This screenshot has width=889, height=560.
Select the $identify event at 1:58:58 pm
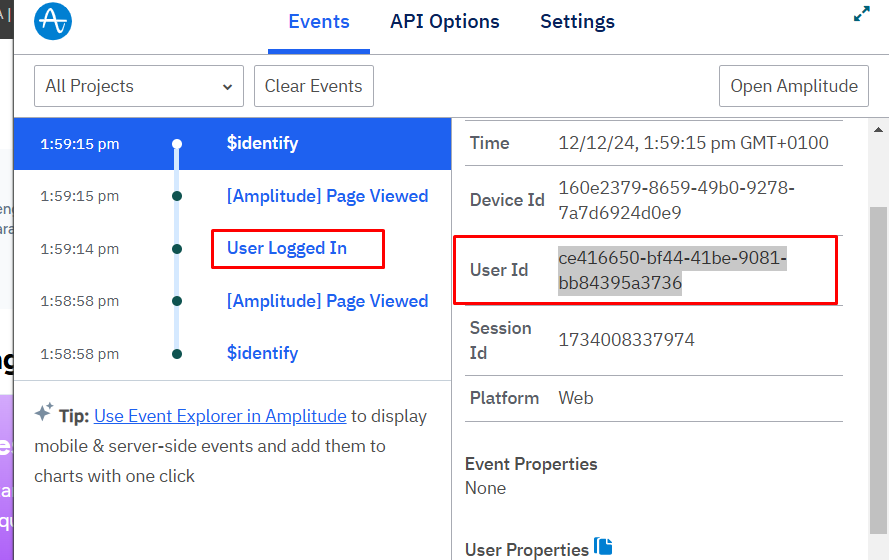(x=263, y=353)
